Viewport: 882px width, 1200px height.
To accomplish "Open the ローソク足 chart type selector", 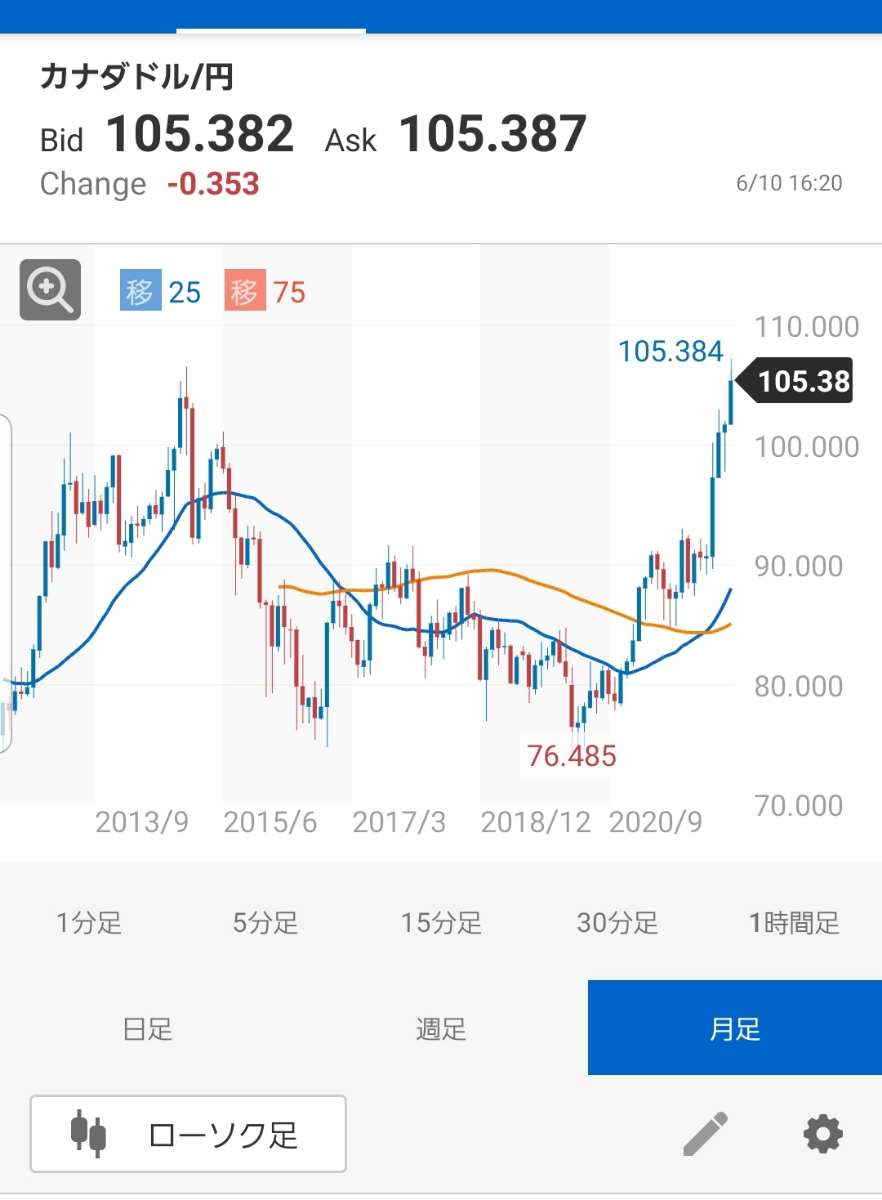I will (x=189, y=1134).
